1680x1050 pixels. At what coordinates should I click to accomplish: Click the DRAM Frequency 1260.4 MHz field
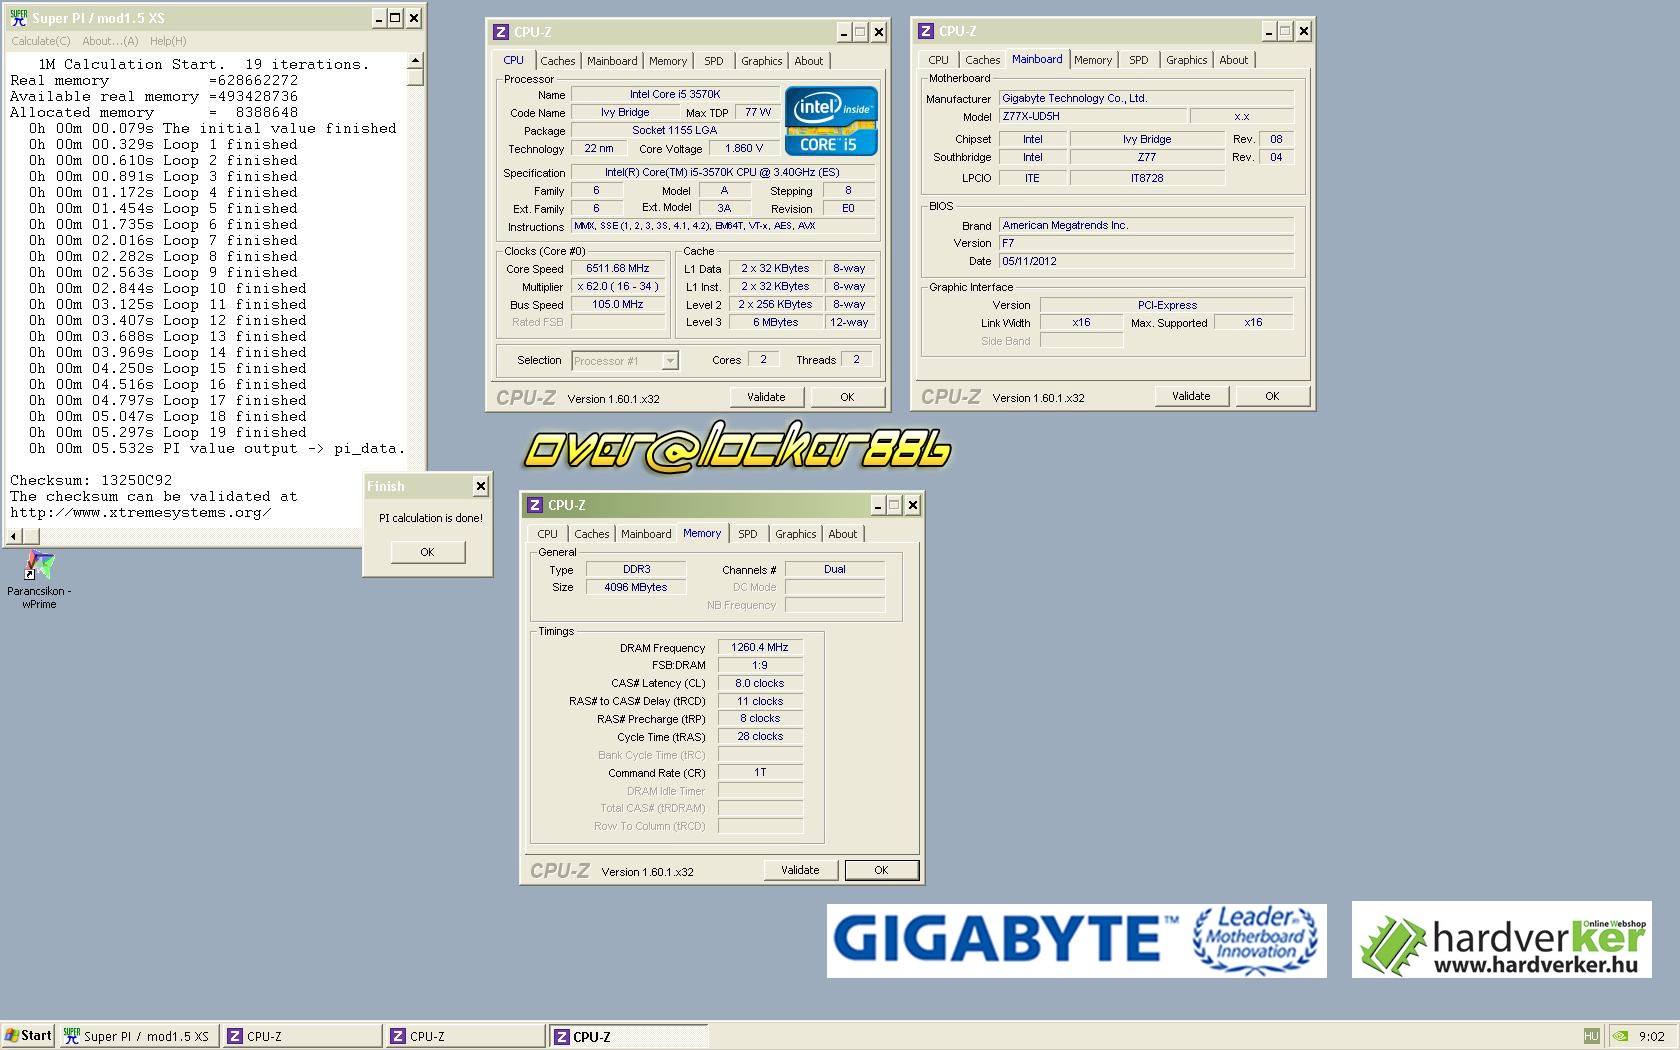coord(760,647)
